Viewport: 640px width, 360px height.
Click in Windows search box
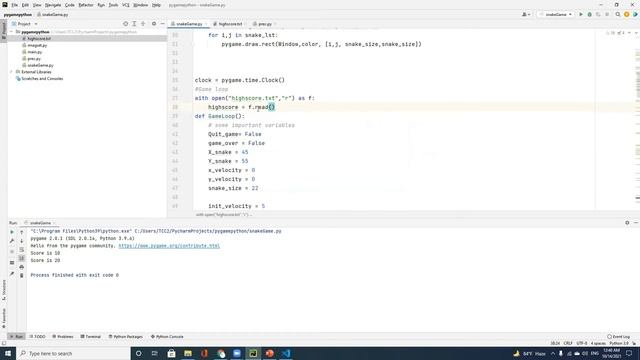coord(73,353)
